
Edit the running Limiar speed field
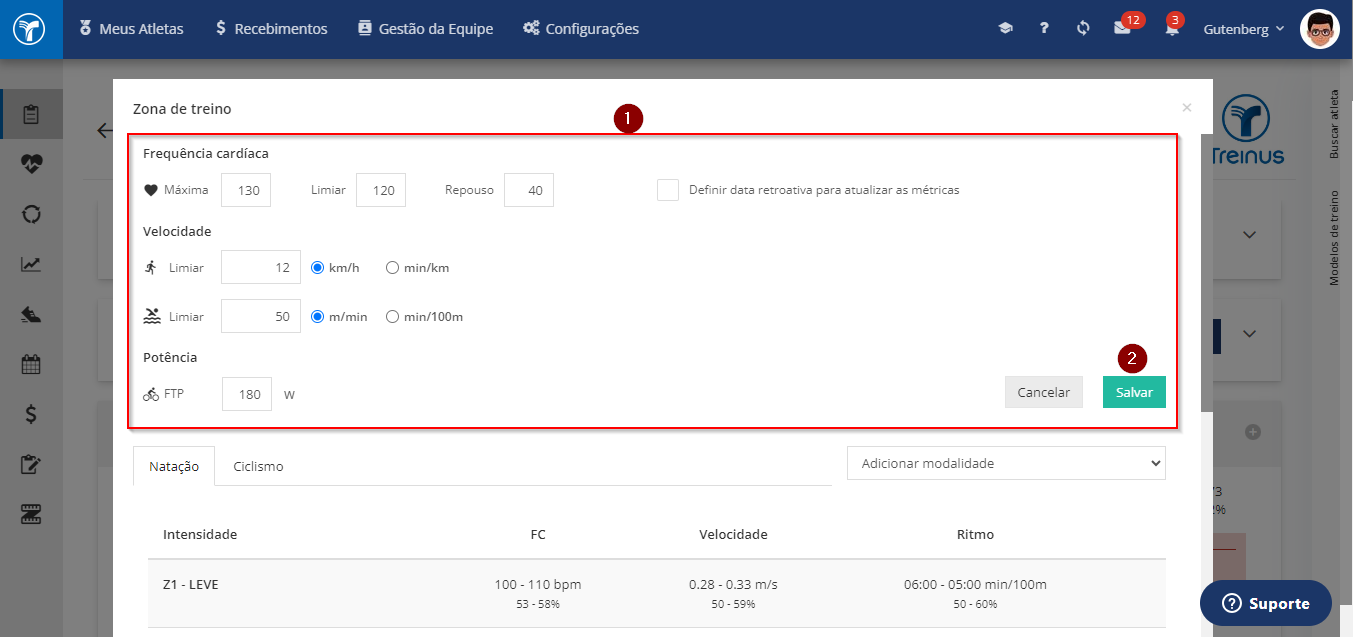pyautogui.click(x=261, y=267)
